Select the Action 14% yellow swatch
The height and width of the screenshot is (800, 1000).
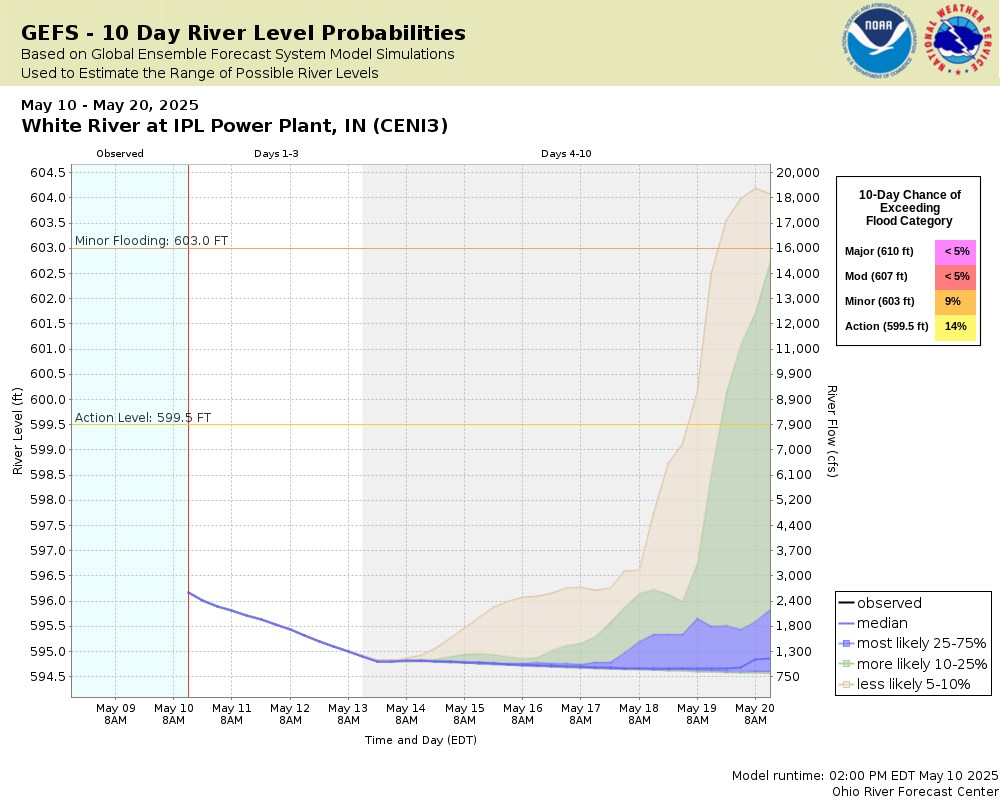coord(955,327)
